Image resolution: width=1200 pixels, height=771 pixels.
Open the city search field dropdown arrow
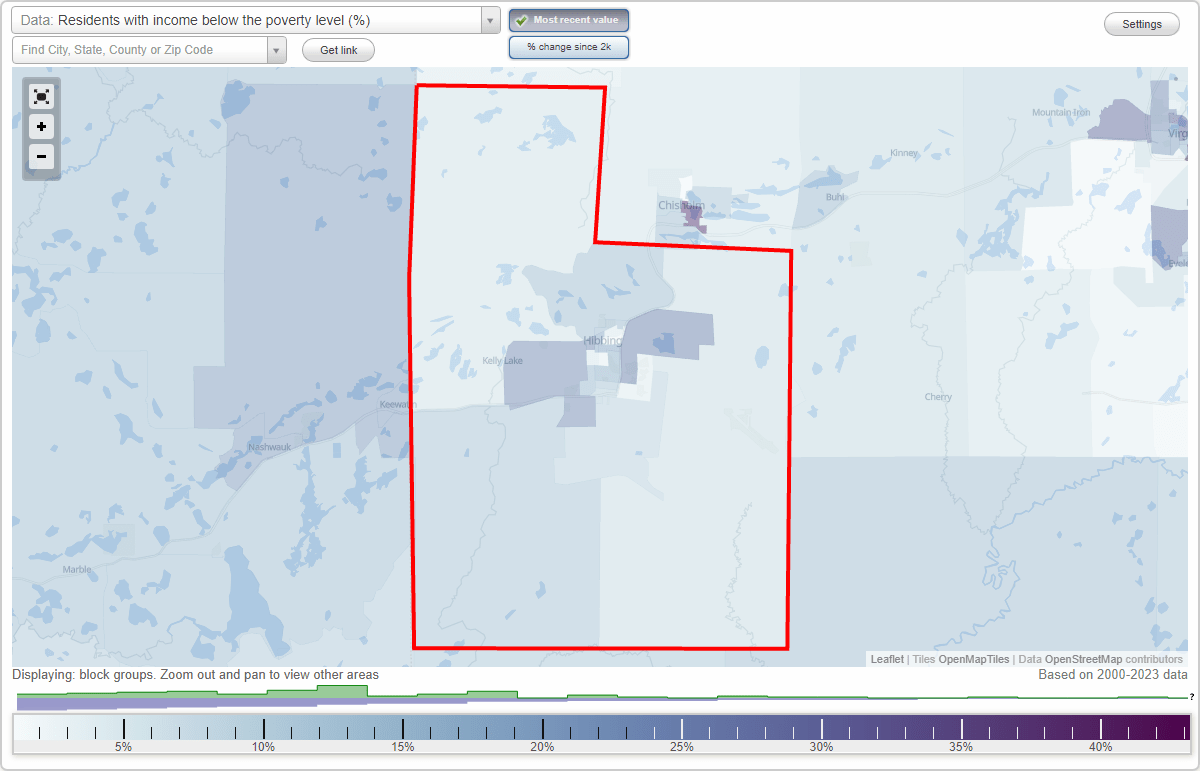pos(277,49)
